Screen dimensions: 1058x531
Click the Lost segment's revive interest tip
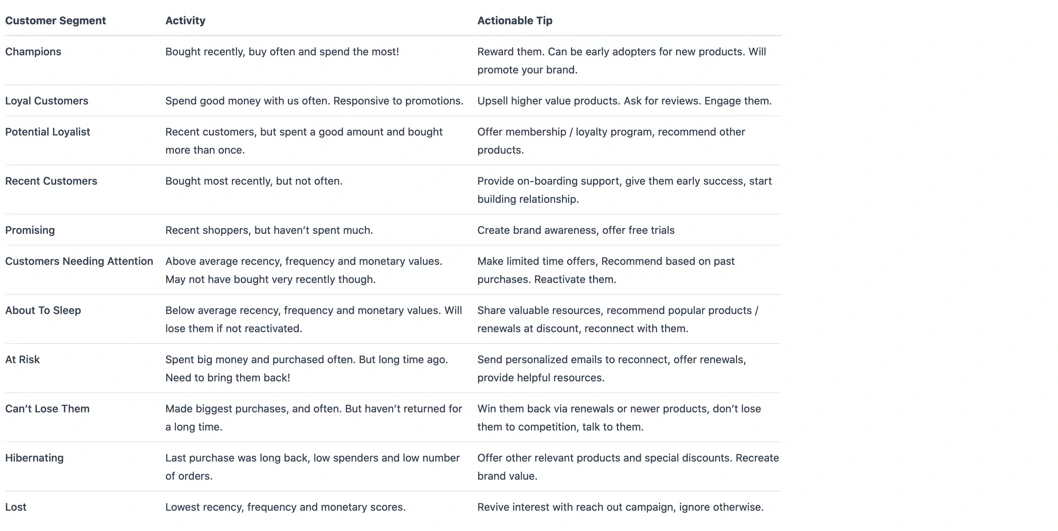pos(620,507)
